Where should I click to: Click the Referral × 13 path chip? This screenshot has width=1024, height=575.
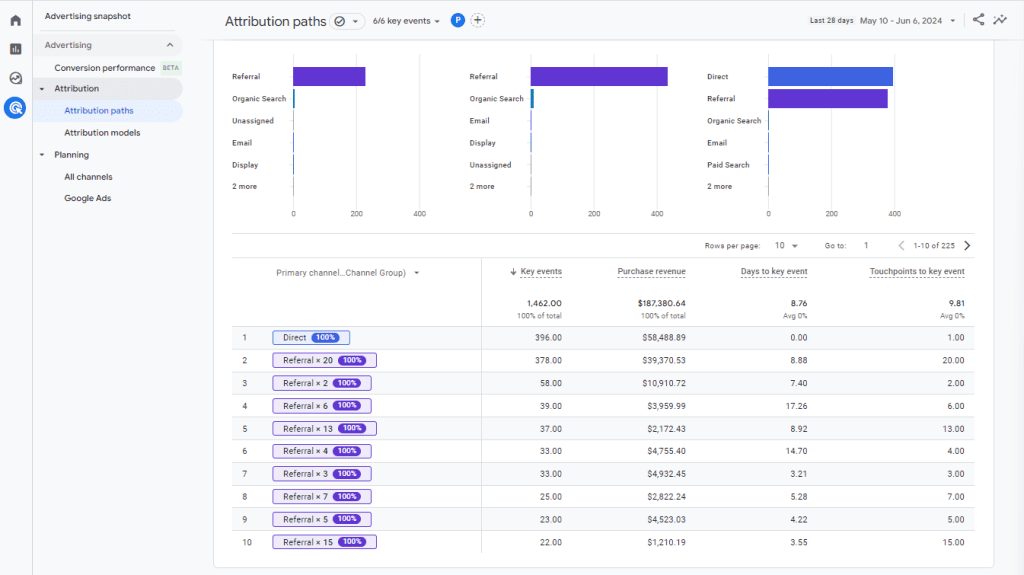[325, 429]
